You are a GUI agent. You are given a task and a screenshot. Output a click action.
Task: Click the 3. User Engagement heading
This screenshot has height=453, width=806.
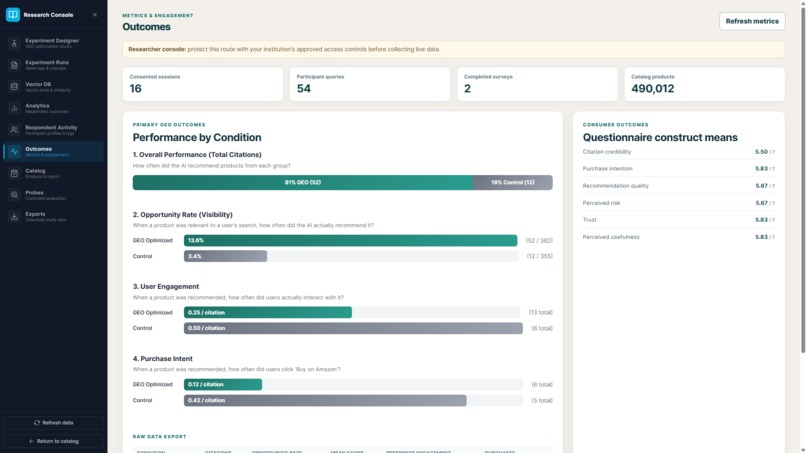click(x=166, y=286)
